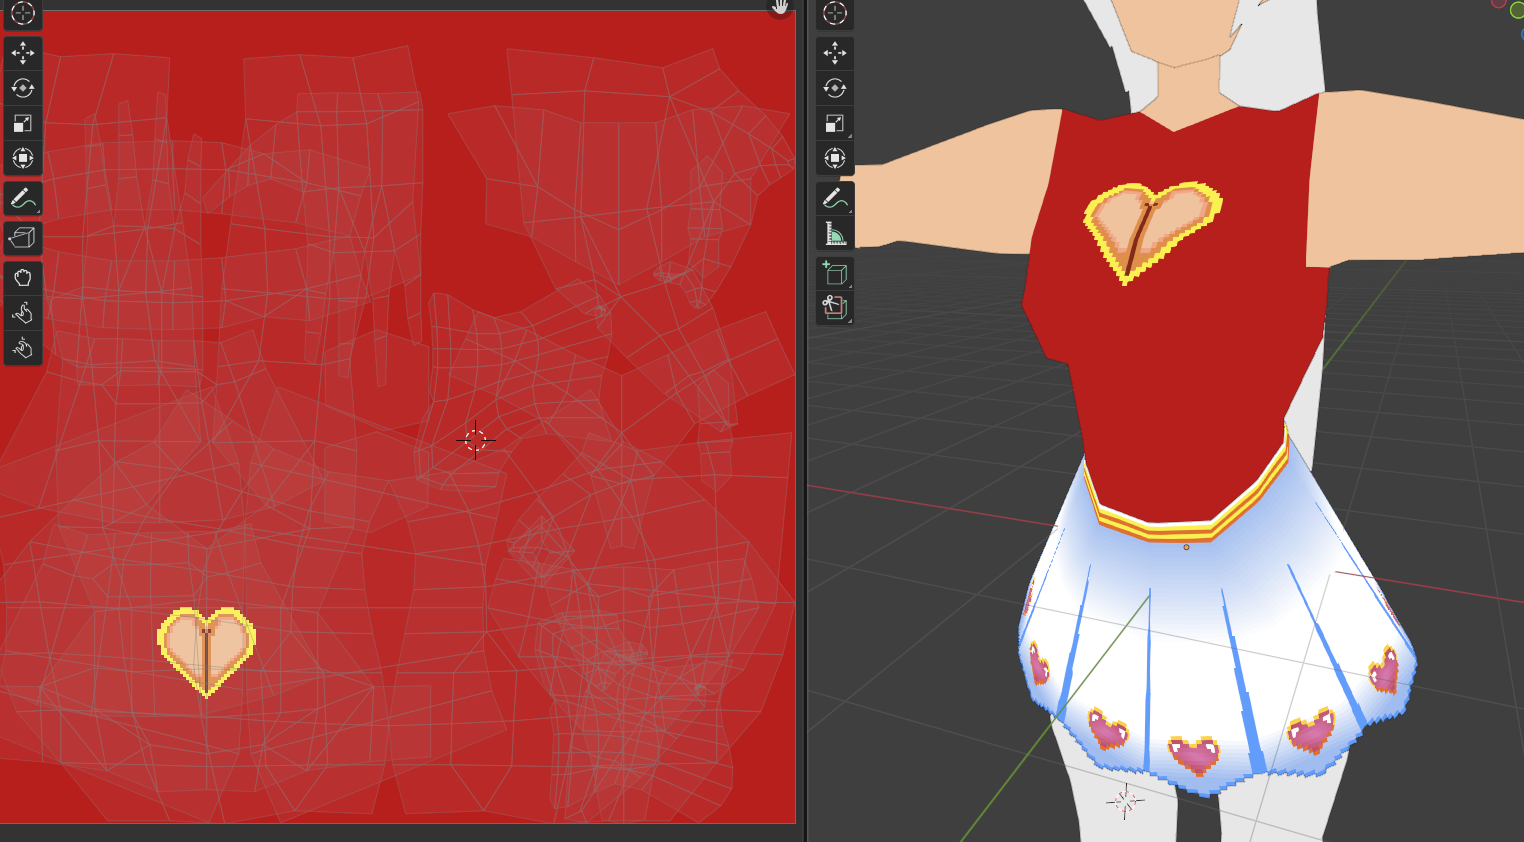
Task: Choose the Add Cube tool
Action: [834, 273]
